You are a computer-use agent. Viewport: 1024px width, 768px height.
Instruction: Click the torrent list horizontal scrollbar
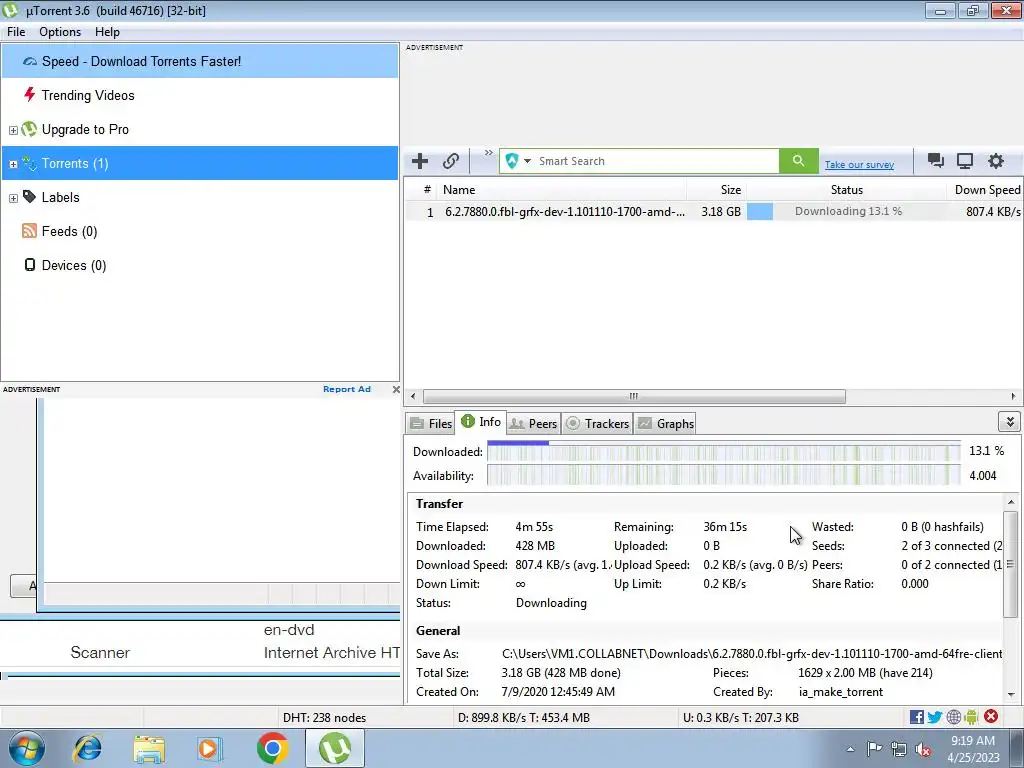(633, 396)
